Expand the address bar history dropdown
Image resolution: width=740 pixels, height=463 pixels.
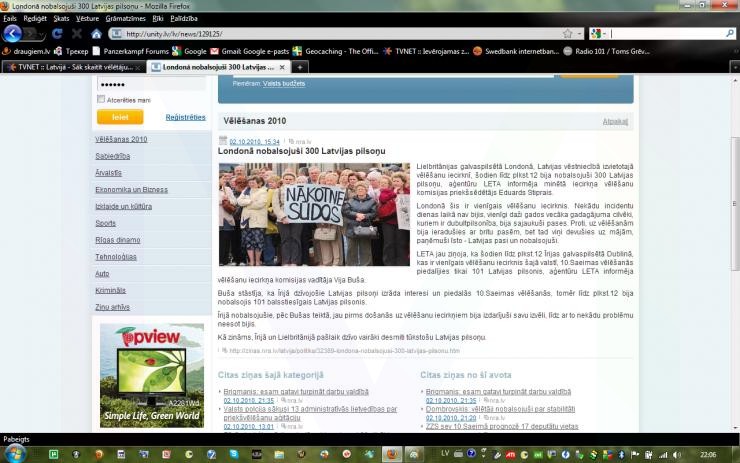click(x=579, y=33)
